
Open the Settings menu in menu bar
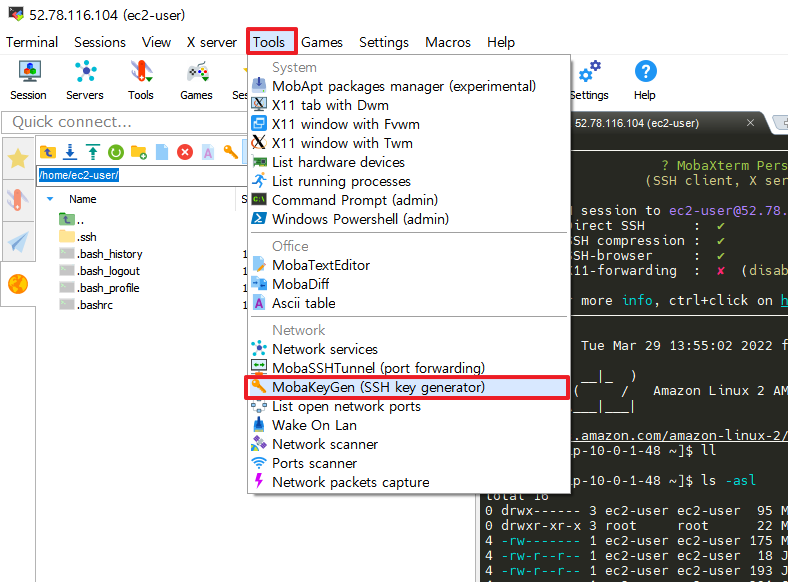click(x=384, y=42)
